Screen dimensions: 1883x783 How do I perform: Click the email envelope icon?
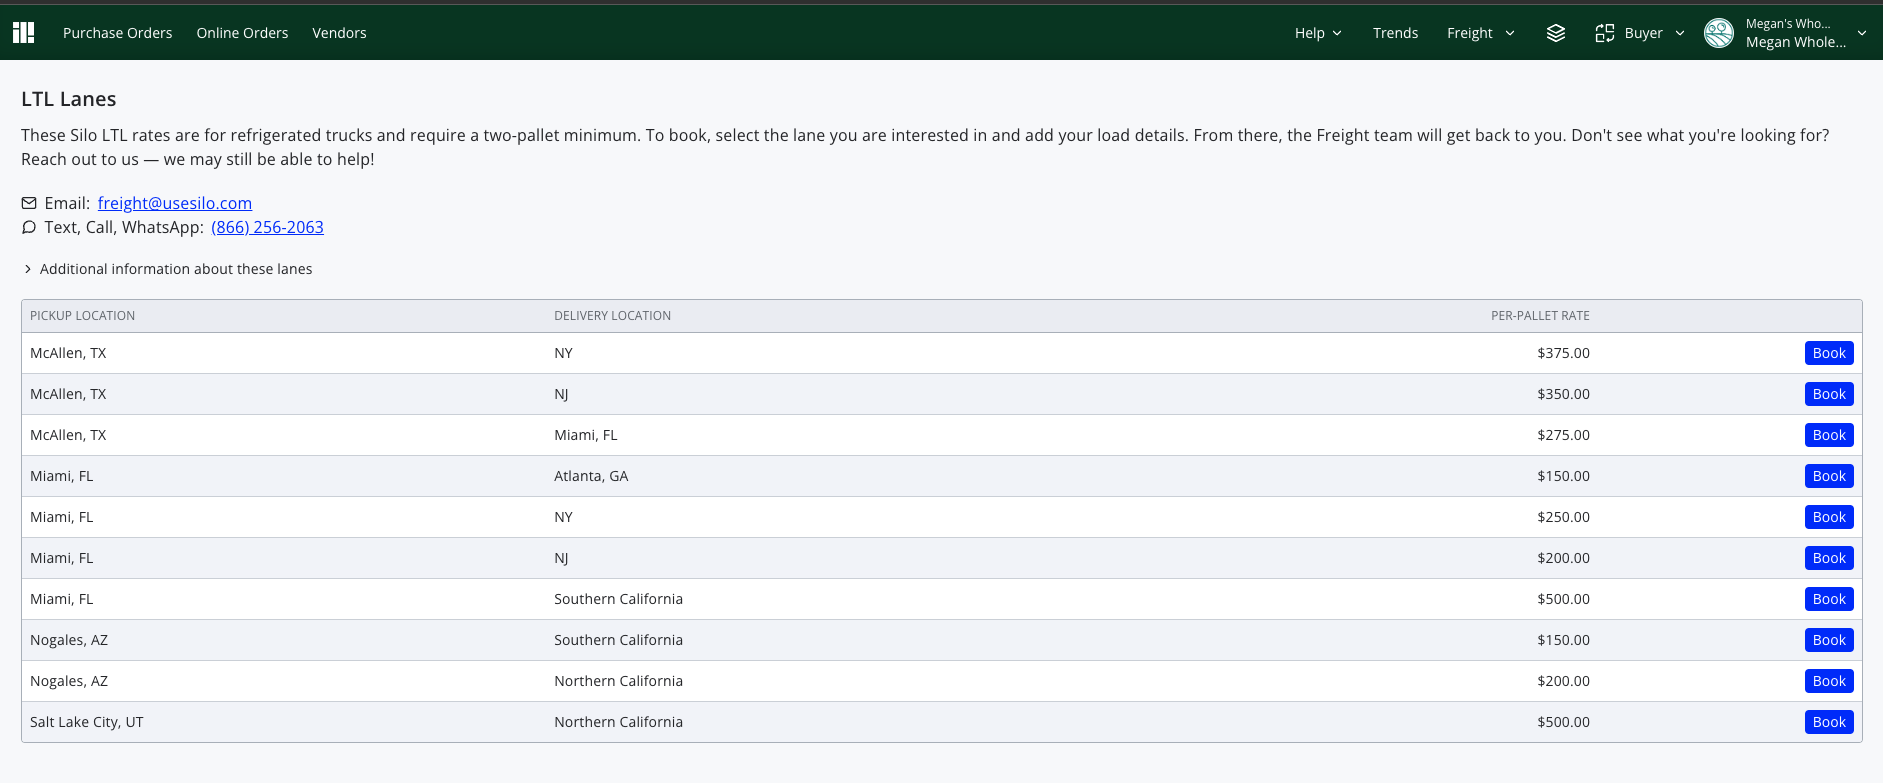click(x=29, y=203)
